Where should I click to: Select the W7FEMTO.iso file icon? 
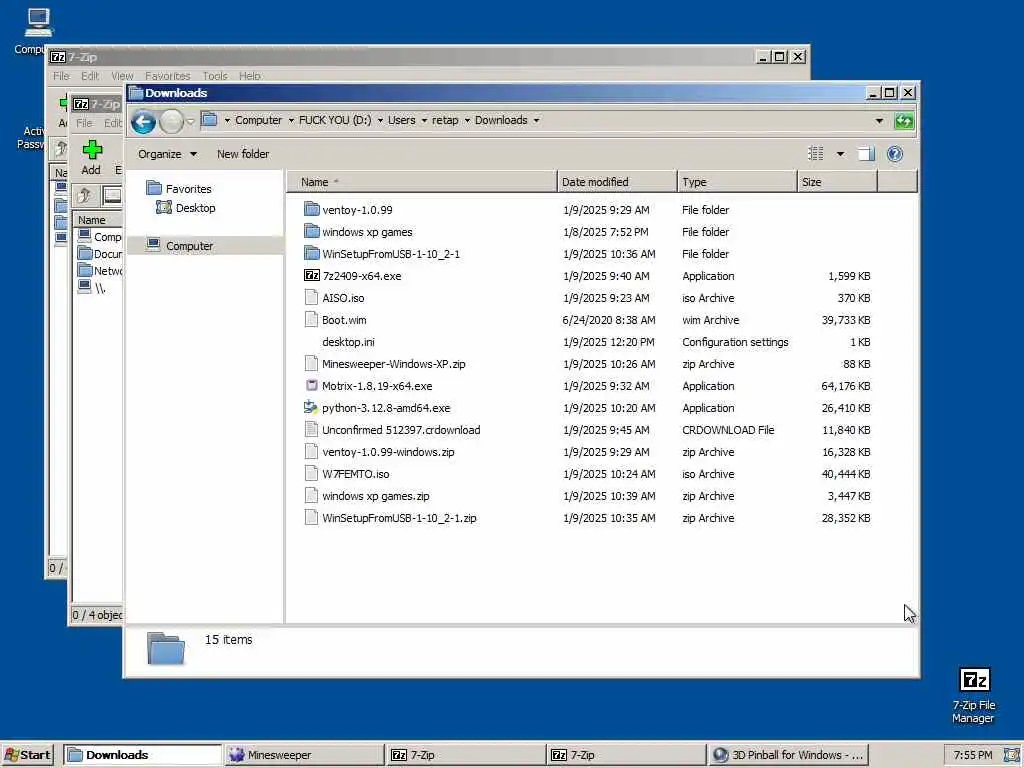tap(312, 473)
